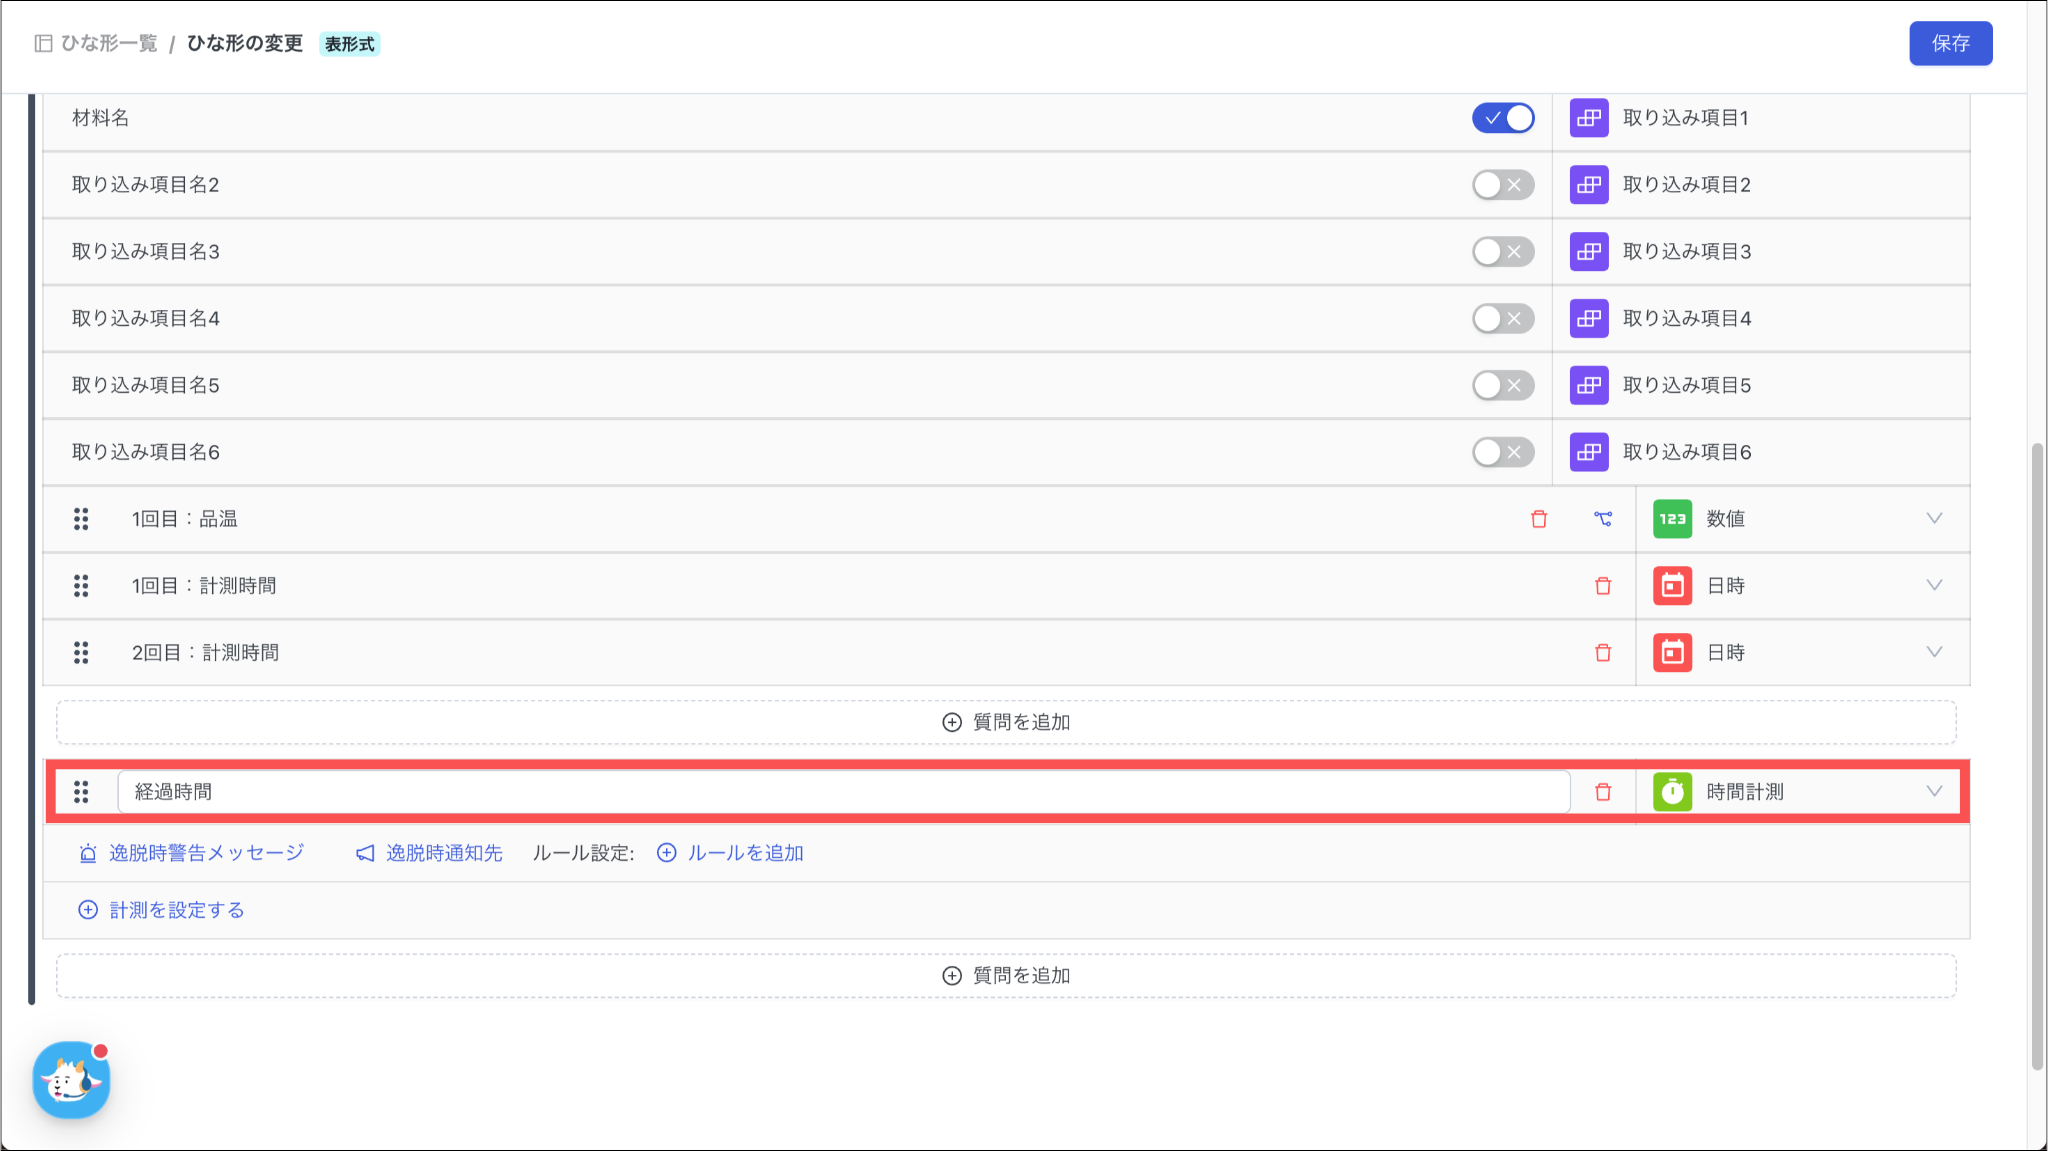Screen dimensions: 2048x1151
Task: Enable the 取り込み項目名2 toggle
Action: (x=1502, y=185)
